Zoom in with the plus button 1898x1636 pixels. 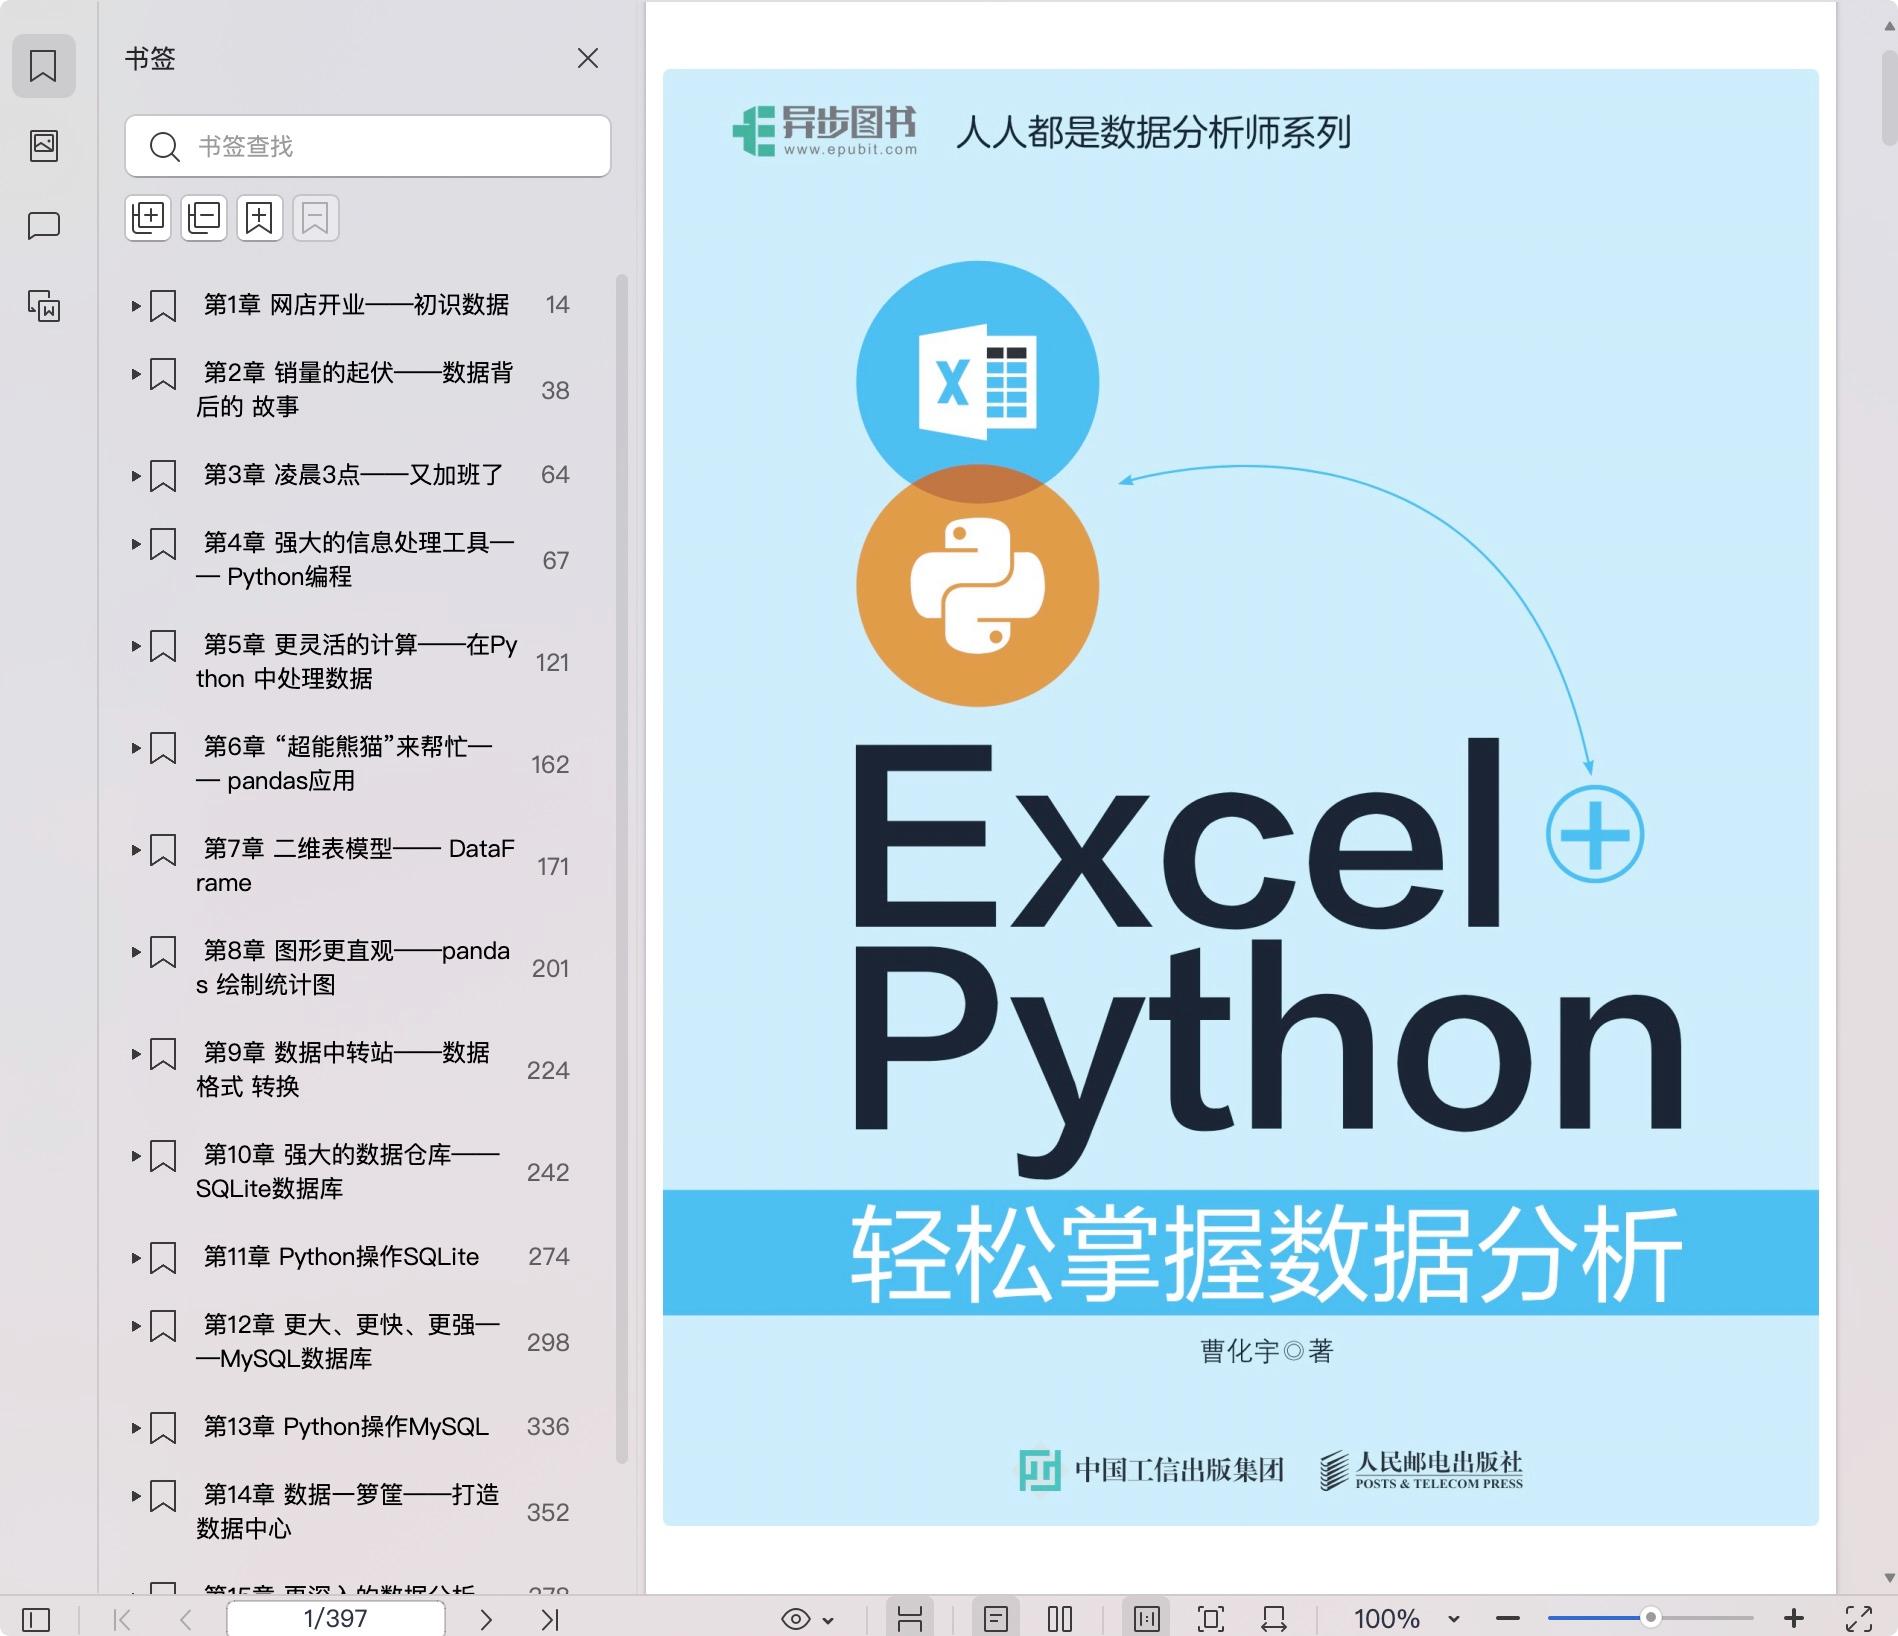point(1794,1619)
